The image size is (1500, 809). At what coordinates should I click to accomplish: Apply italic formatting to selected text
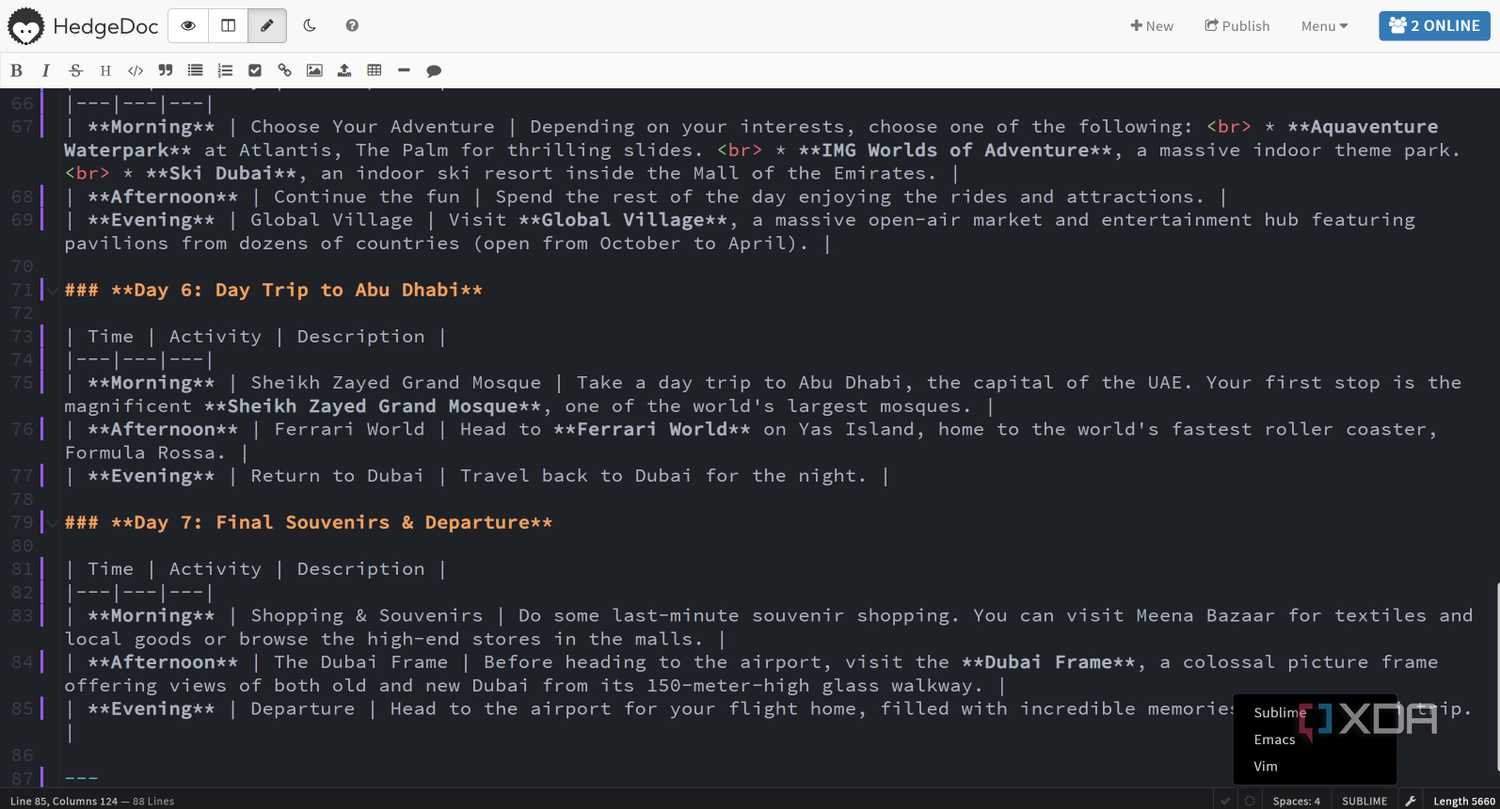(x=45, y=70)
